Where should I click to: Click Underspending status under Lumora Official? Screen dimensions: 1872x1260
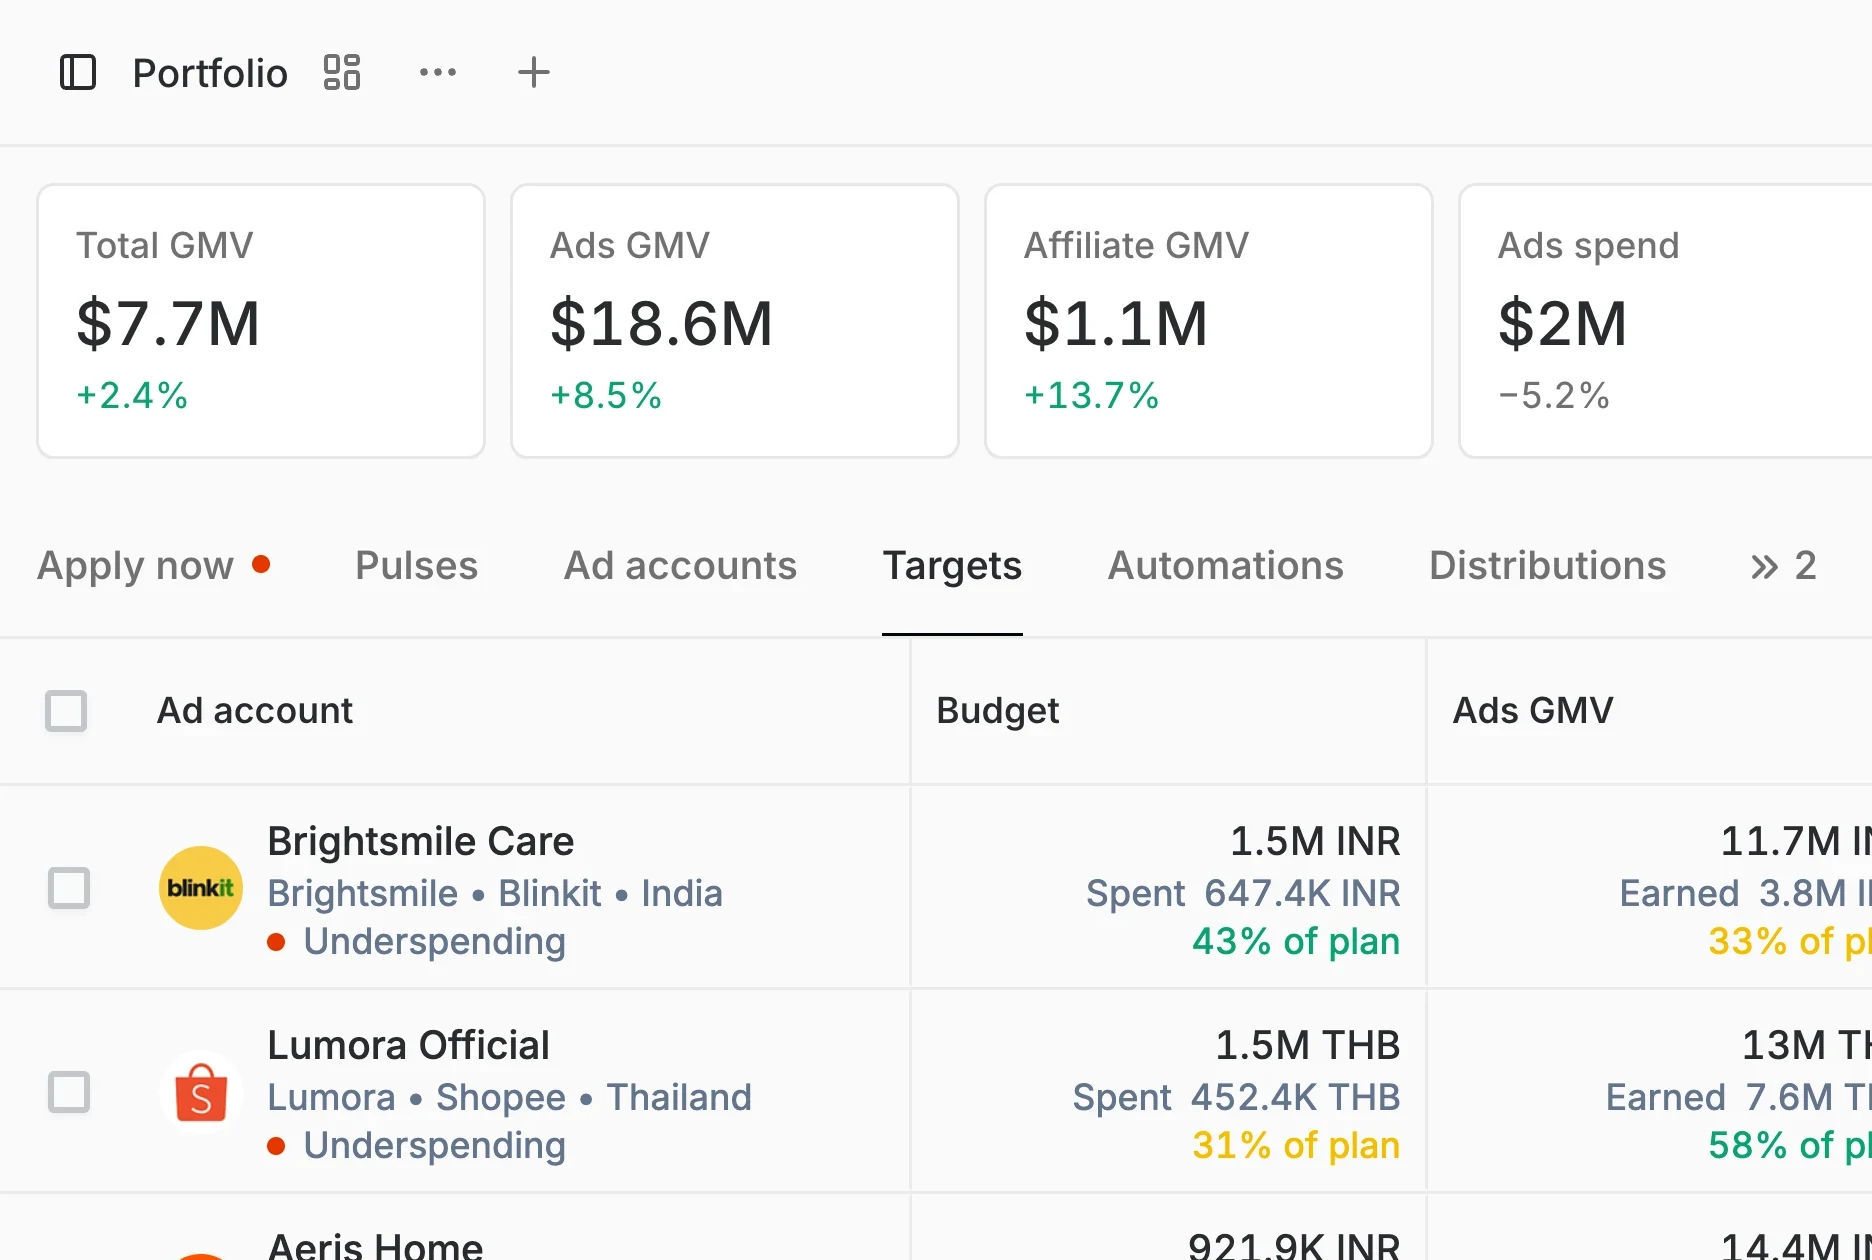point(435,1146)
